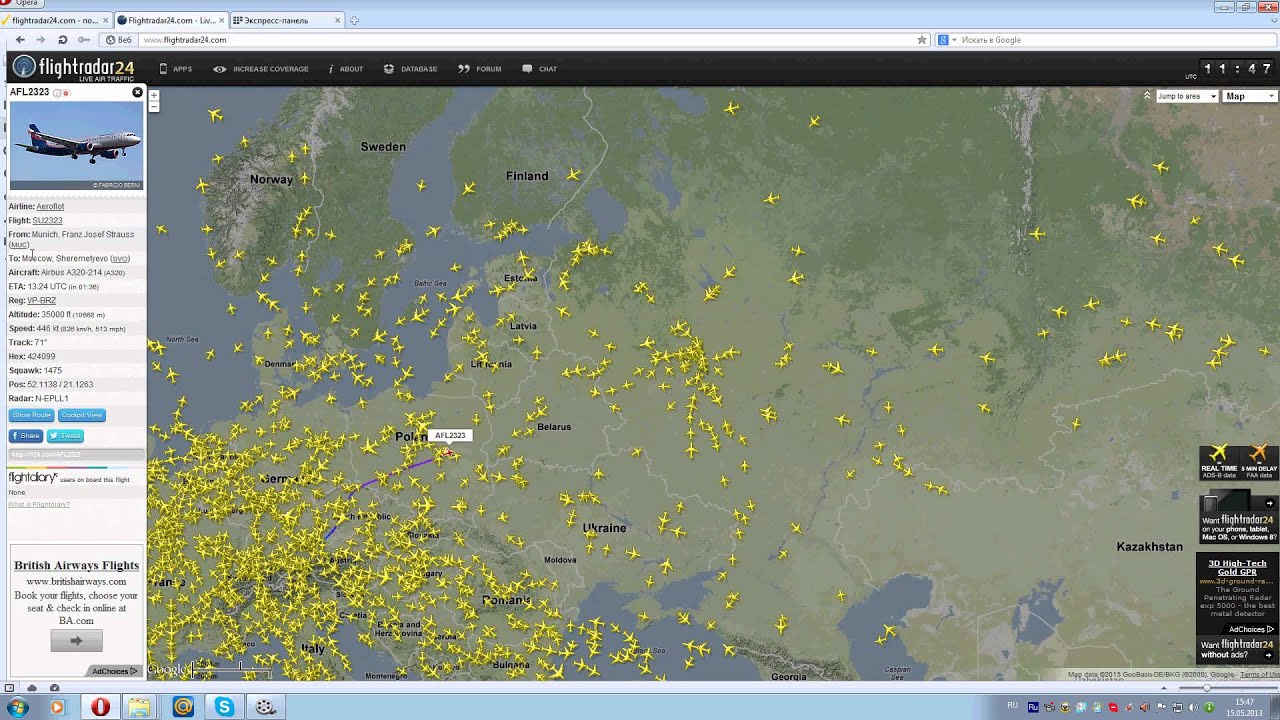
Task: Open the Aeroflot airline link
Action: pyautogui.click(x=50, y=206)
